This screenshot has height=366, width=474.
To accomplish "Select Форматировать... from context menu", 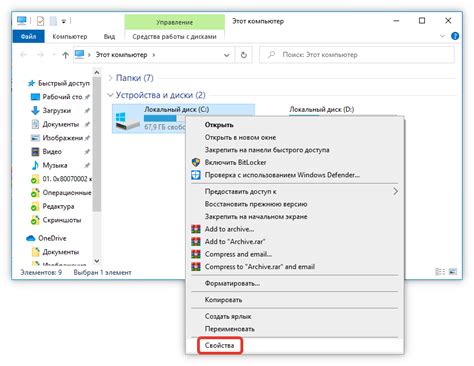I will 232,284.
